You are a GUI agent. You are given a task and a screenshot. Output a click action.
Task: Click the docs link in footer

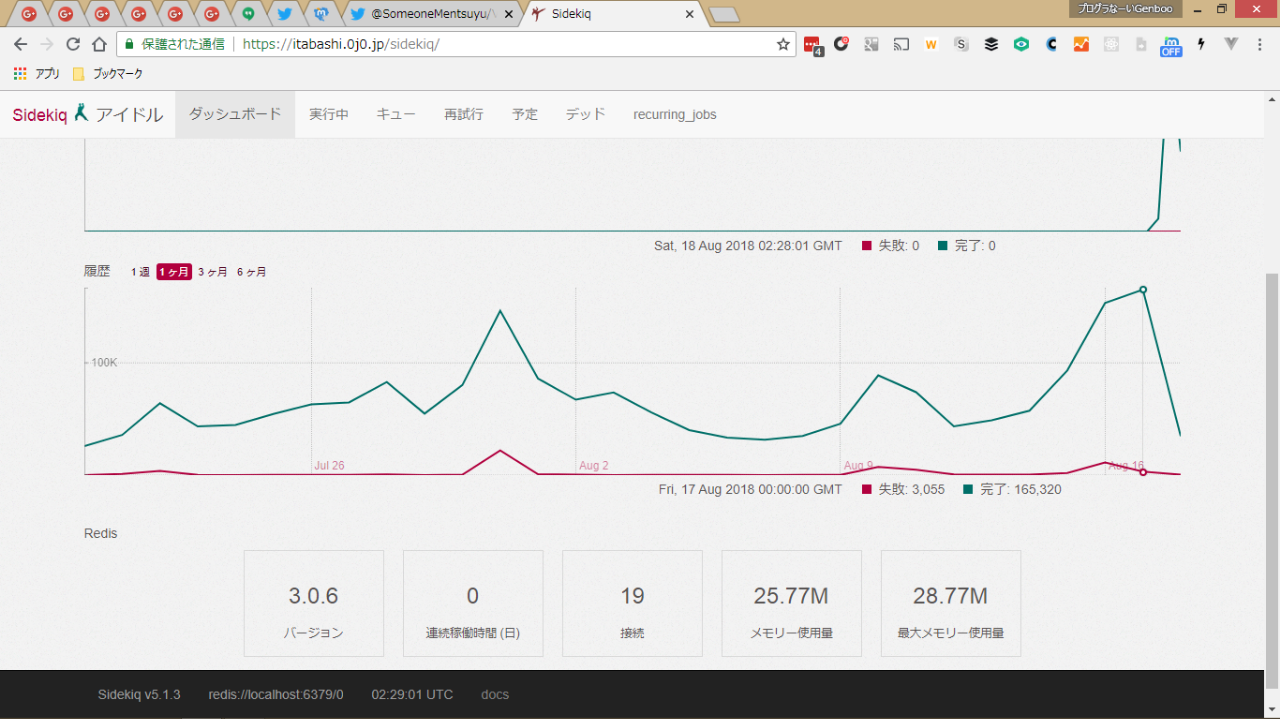pos(494,694)
